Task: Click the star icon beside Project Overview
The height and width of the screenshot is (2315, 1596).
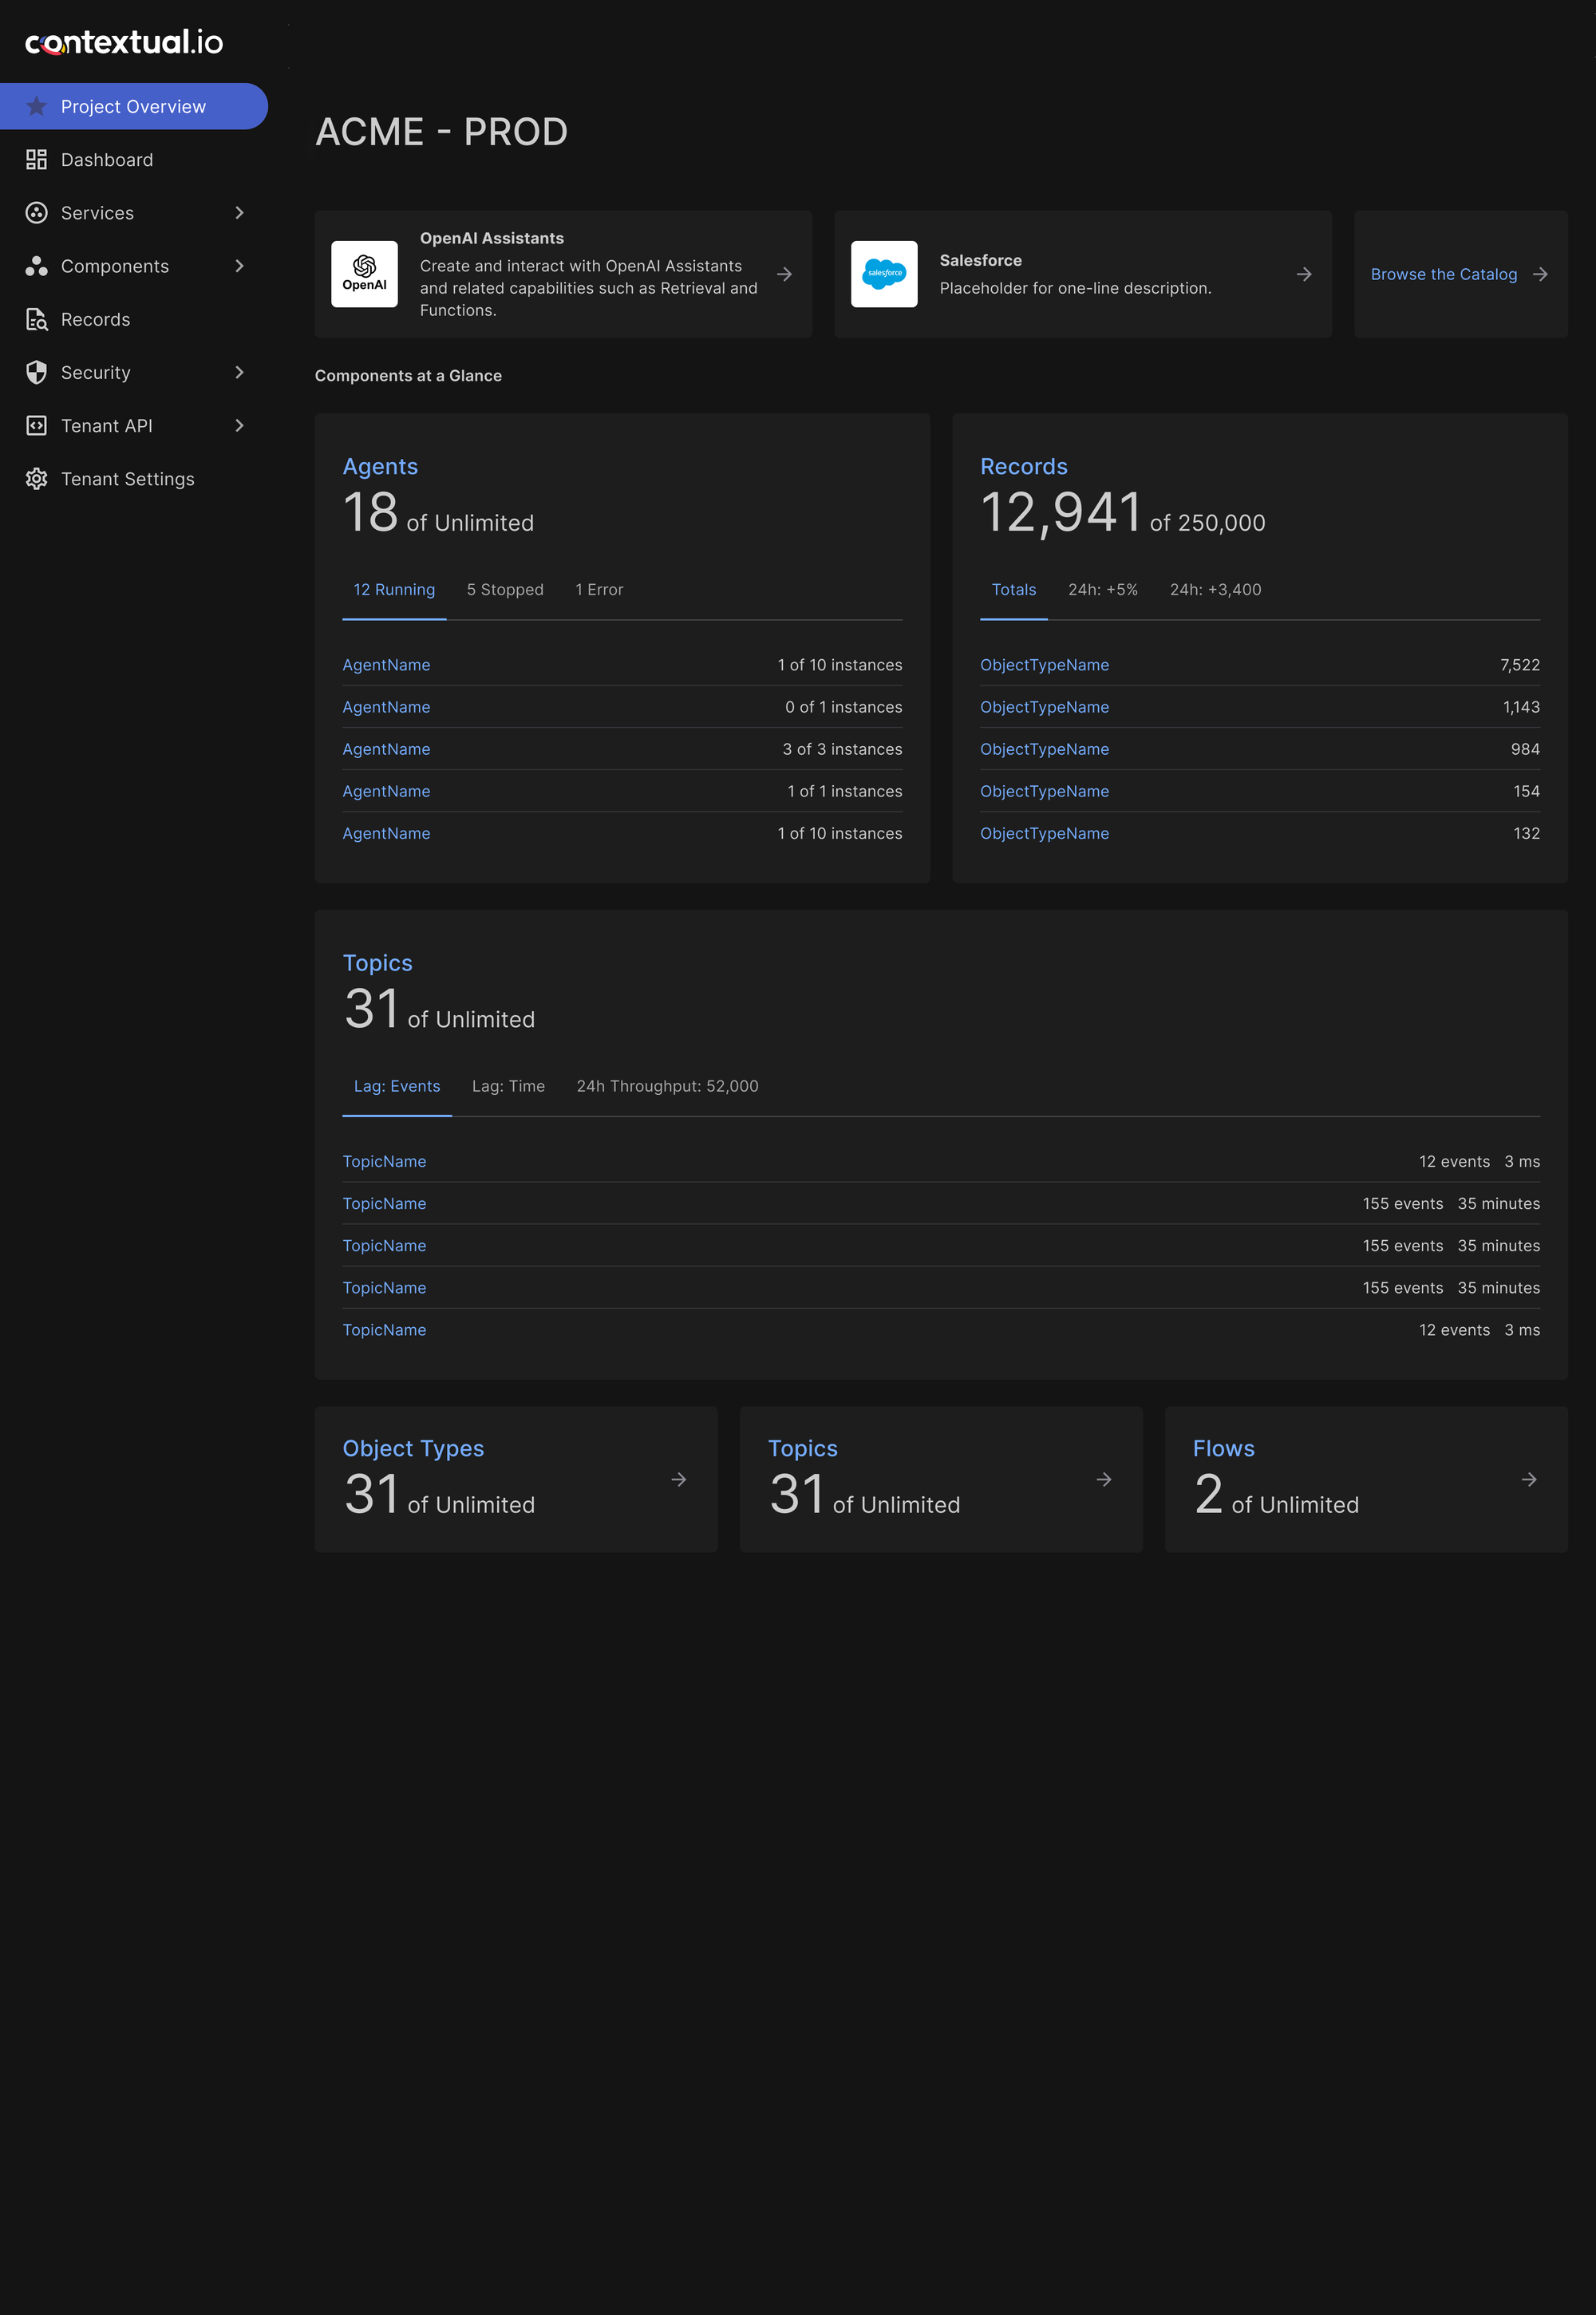Action: coord(37,106)
